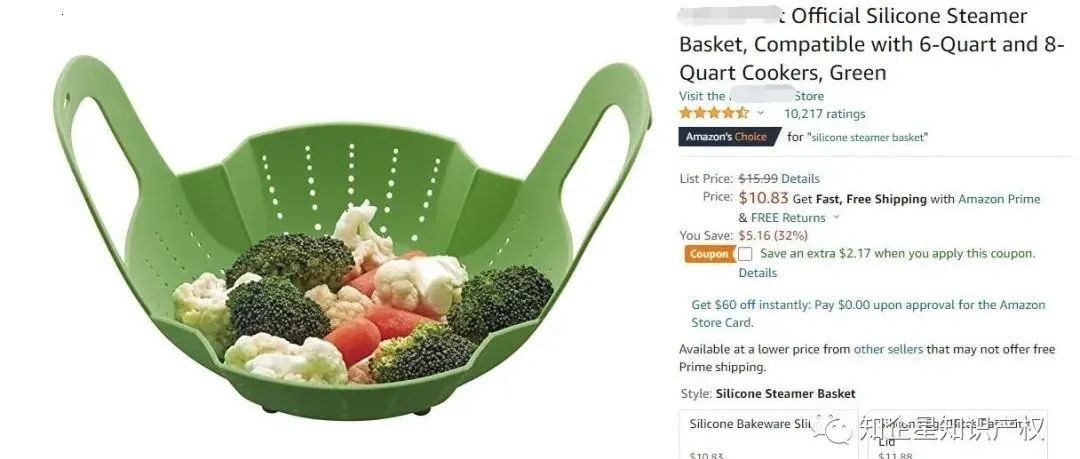Open the coupon Details link
1080x459 pixels.
click(x=758, y=272)
